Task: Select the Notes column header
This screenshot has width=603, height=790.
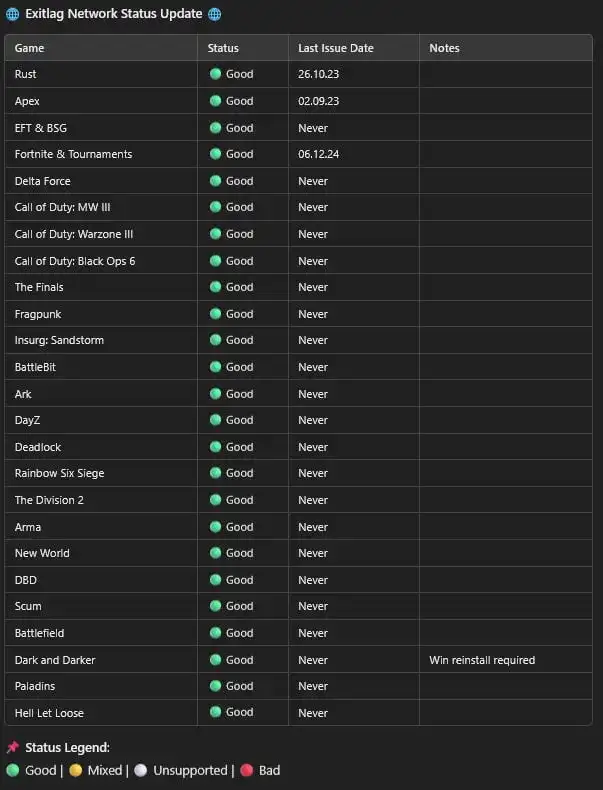Action: coord(444,48)
